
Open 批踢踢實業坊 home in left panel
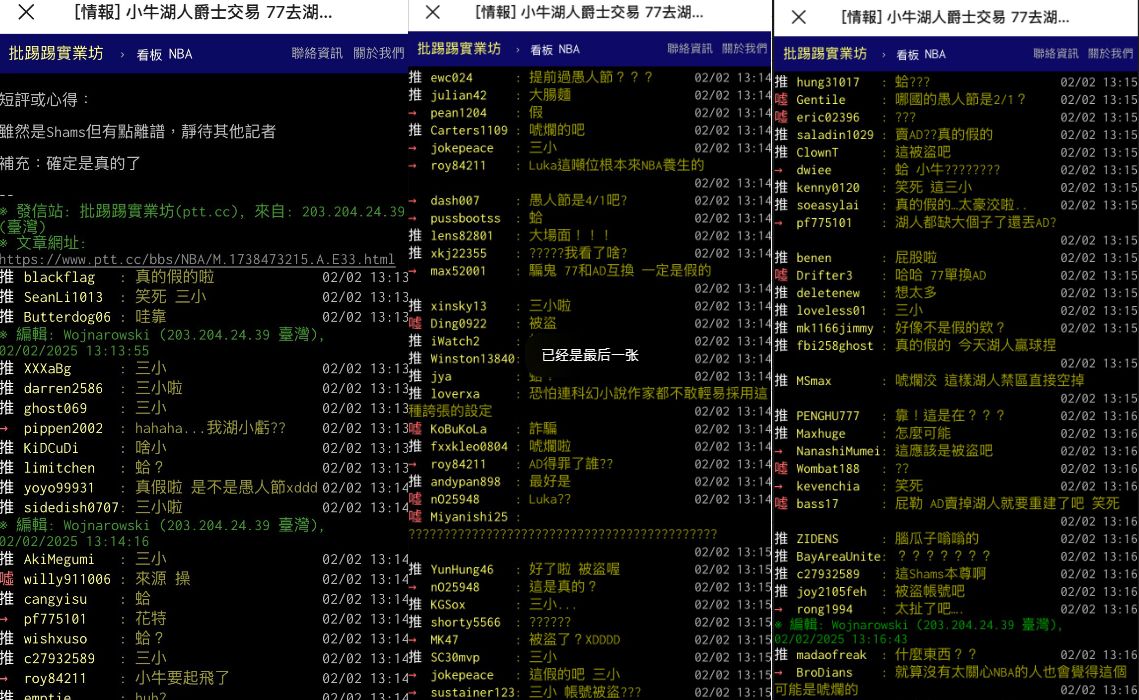coord(55,54)
